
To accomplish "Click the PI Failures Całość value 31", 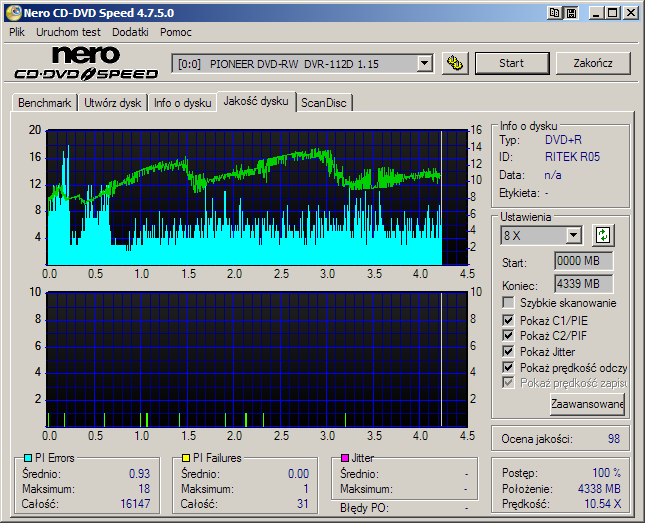I will pos(303,504).
